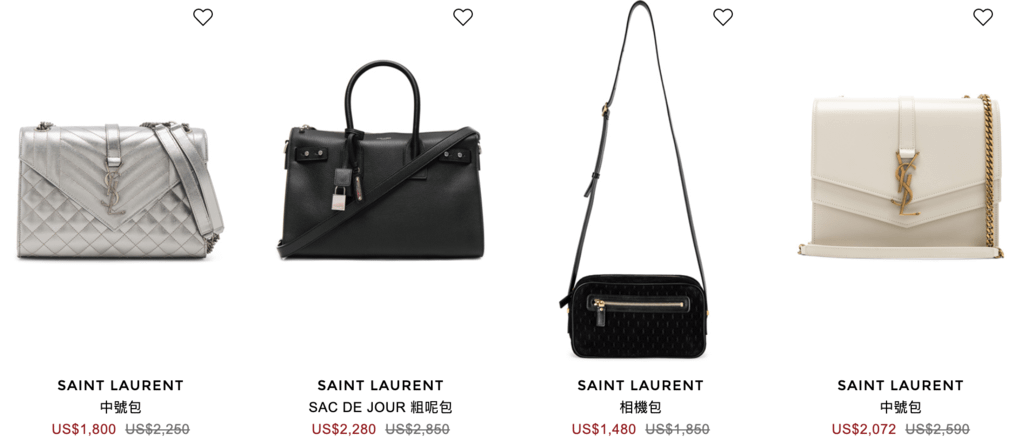Click the crossed-out US$2,590 original price
The height and width of the screenshot is (442, 1024).
coord(937,430)
